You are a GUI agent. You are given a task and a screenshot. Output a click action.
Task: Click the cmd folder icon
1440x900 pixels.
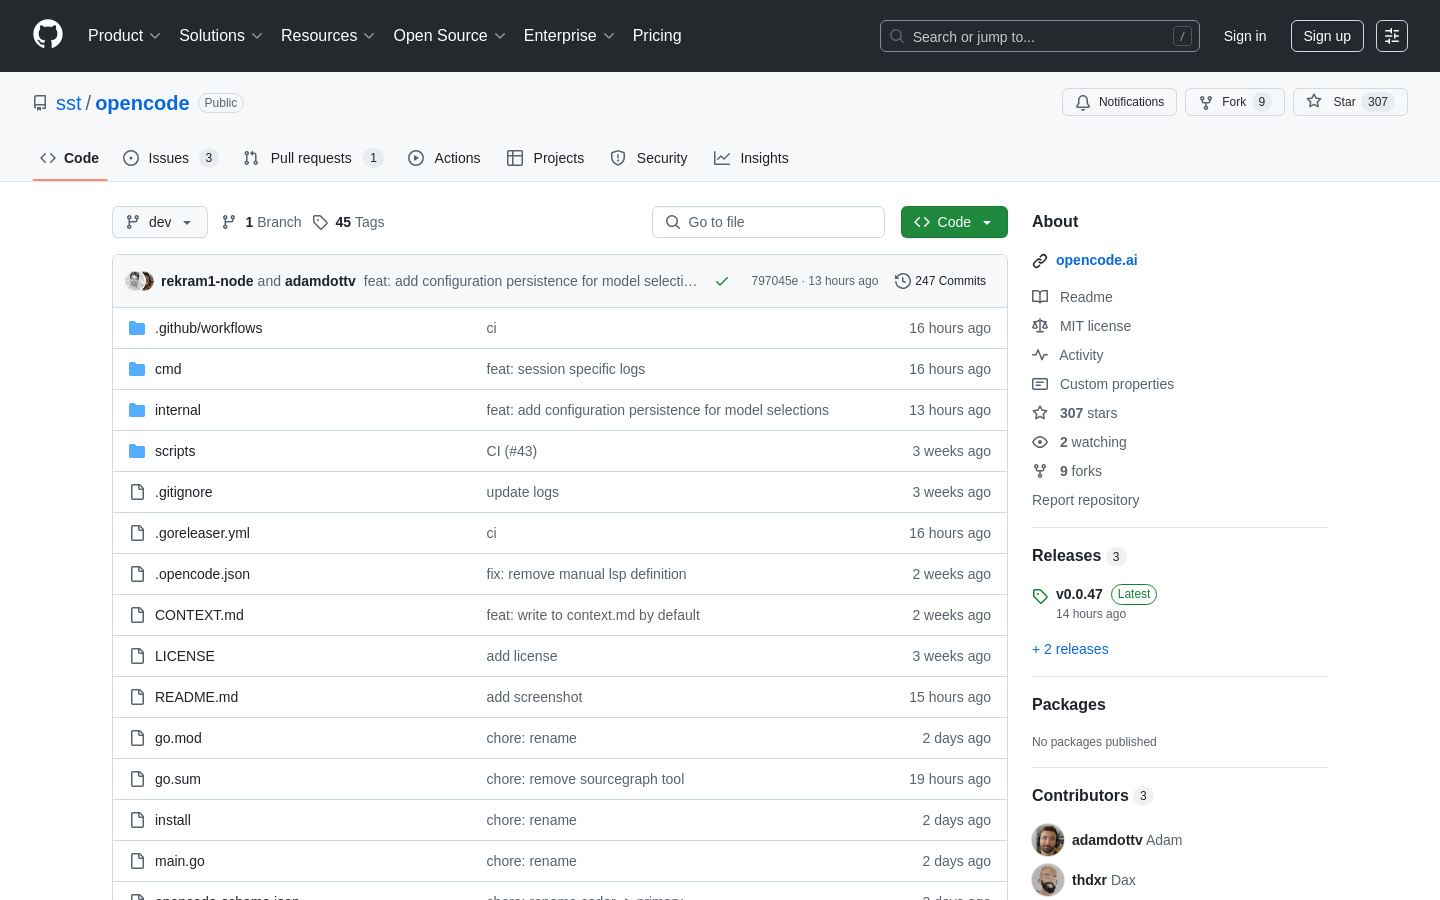tap(137, 369)
